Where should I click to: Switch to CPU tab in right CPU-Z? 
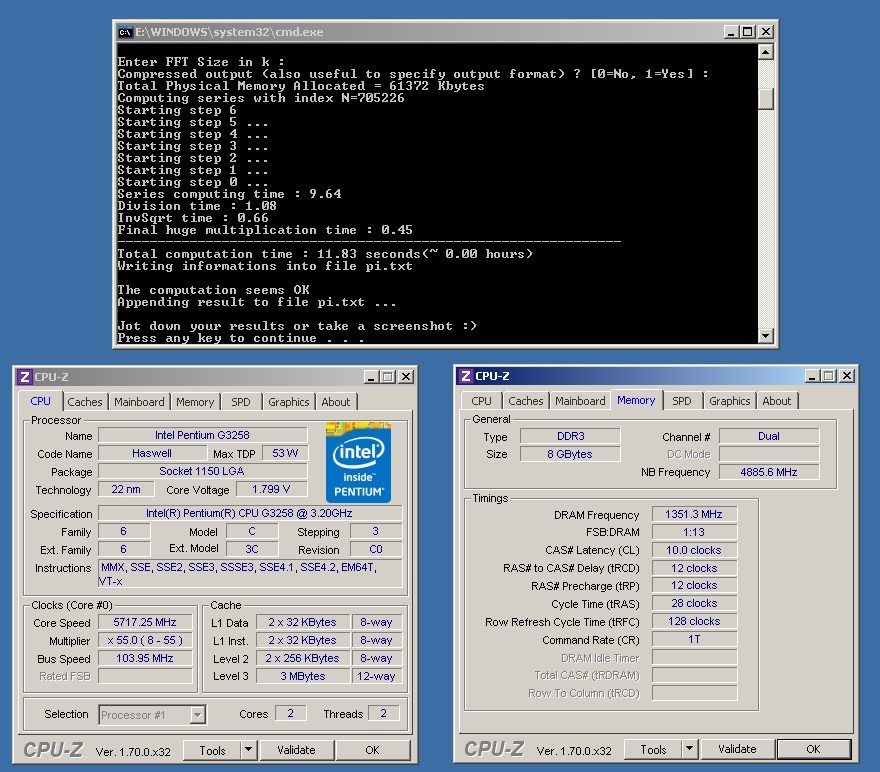482,401
